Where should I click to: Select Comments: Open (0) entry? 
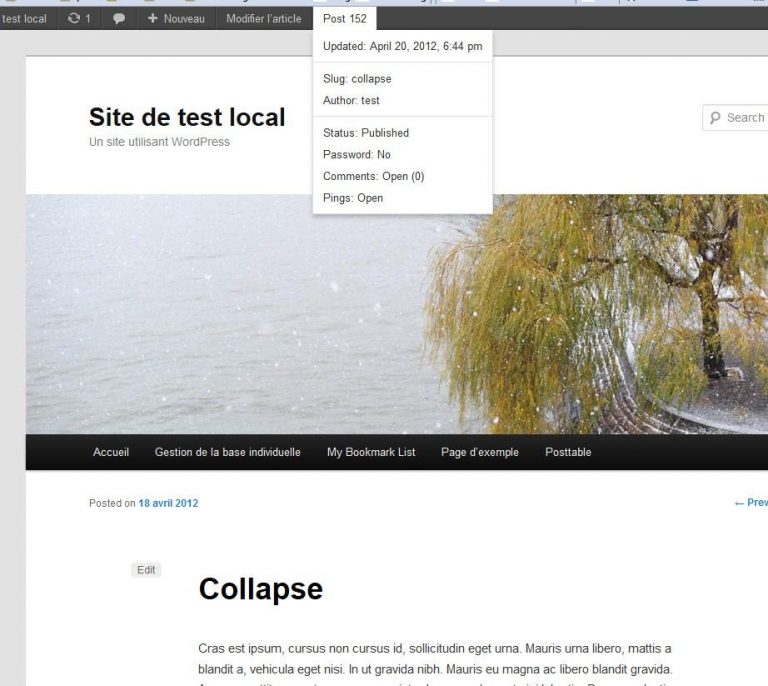(373, 176)
